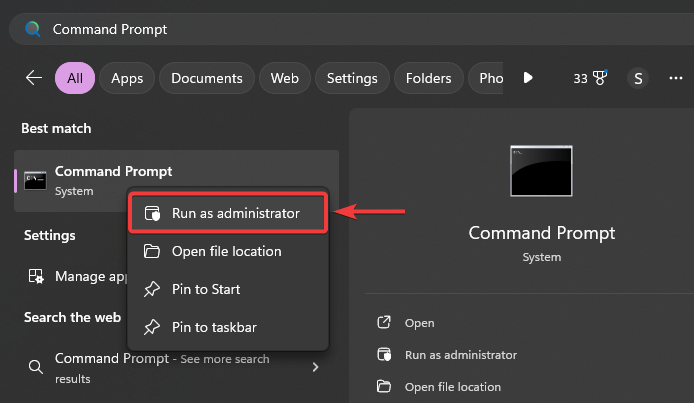Expand the Command Prompt web search chevron
The width and height of the screenshot is (694, 403).
316,367
